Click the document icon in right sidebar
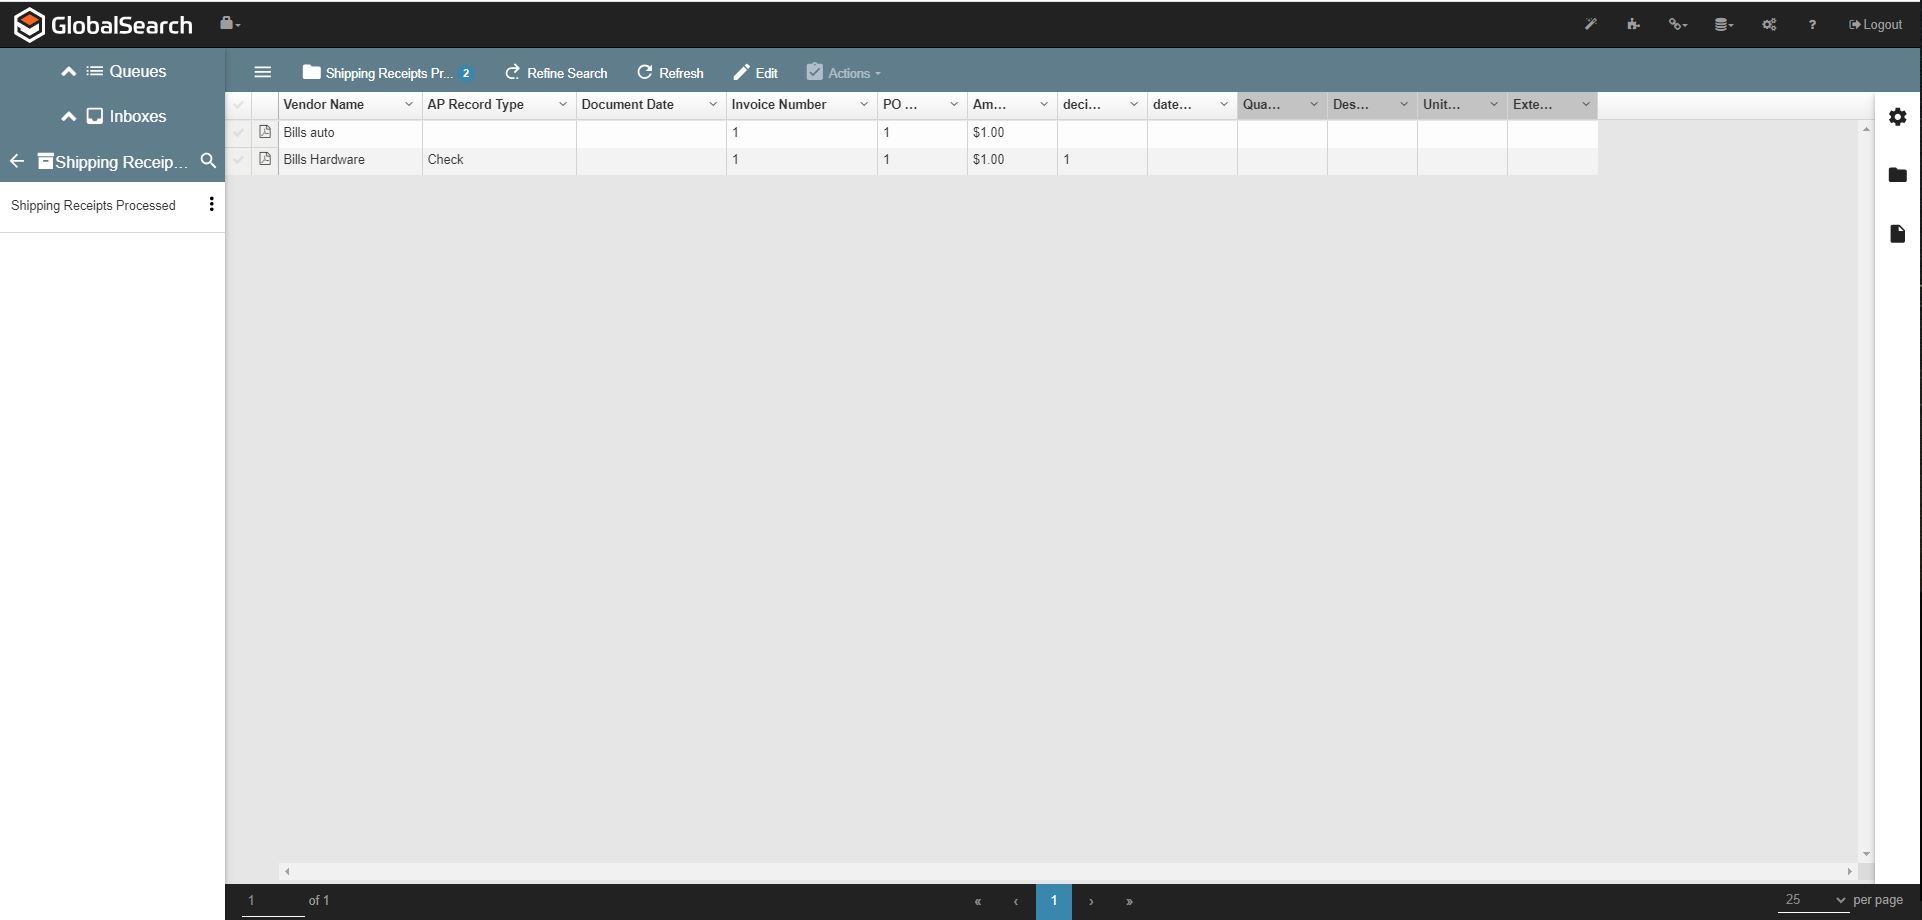Image resolution: width=1922 pixels, height=920 pixels. pyautogui.click(x=1897, y=234)
